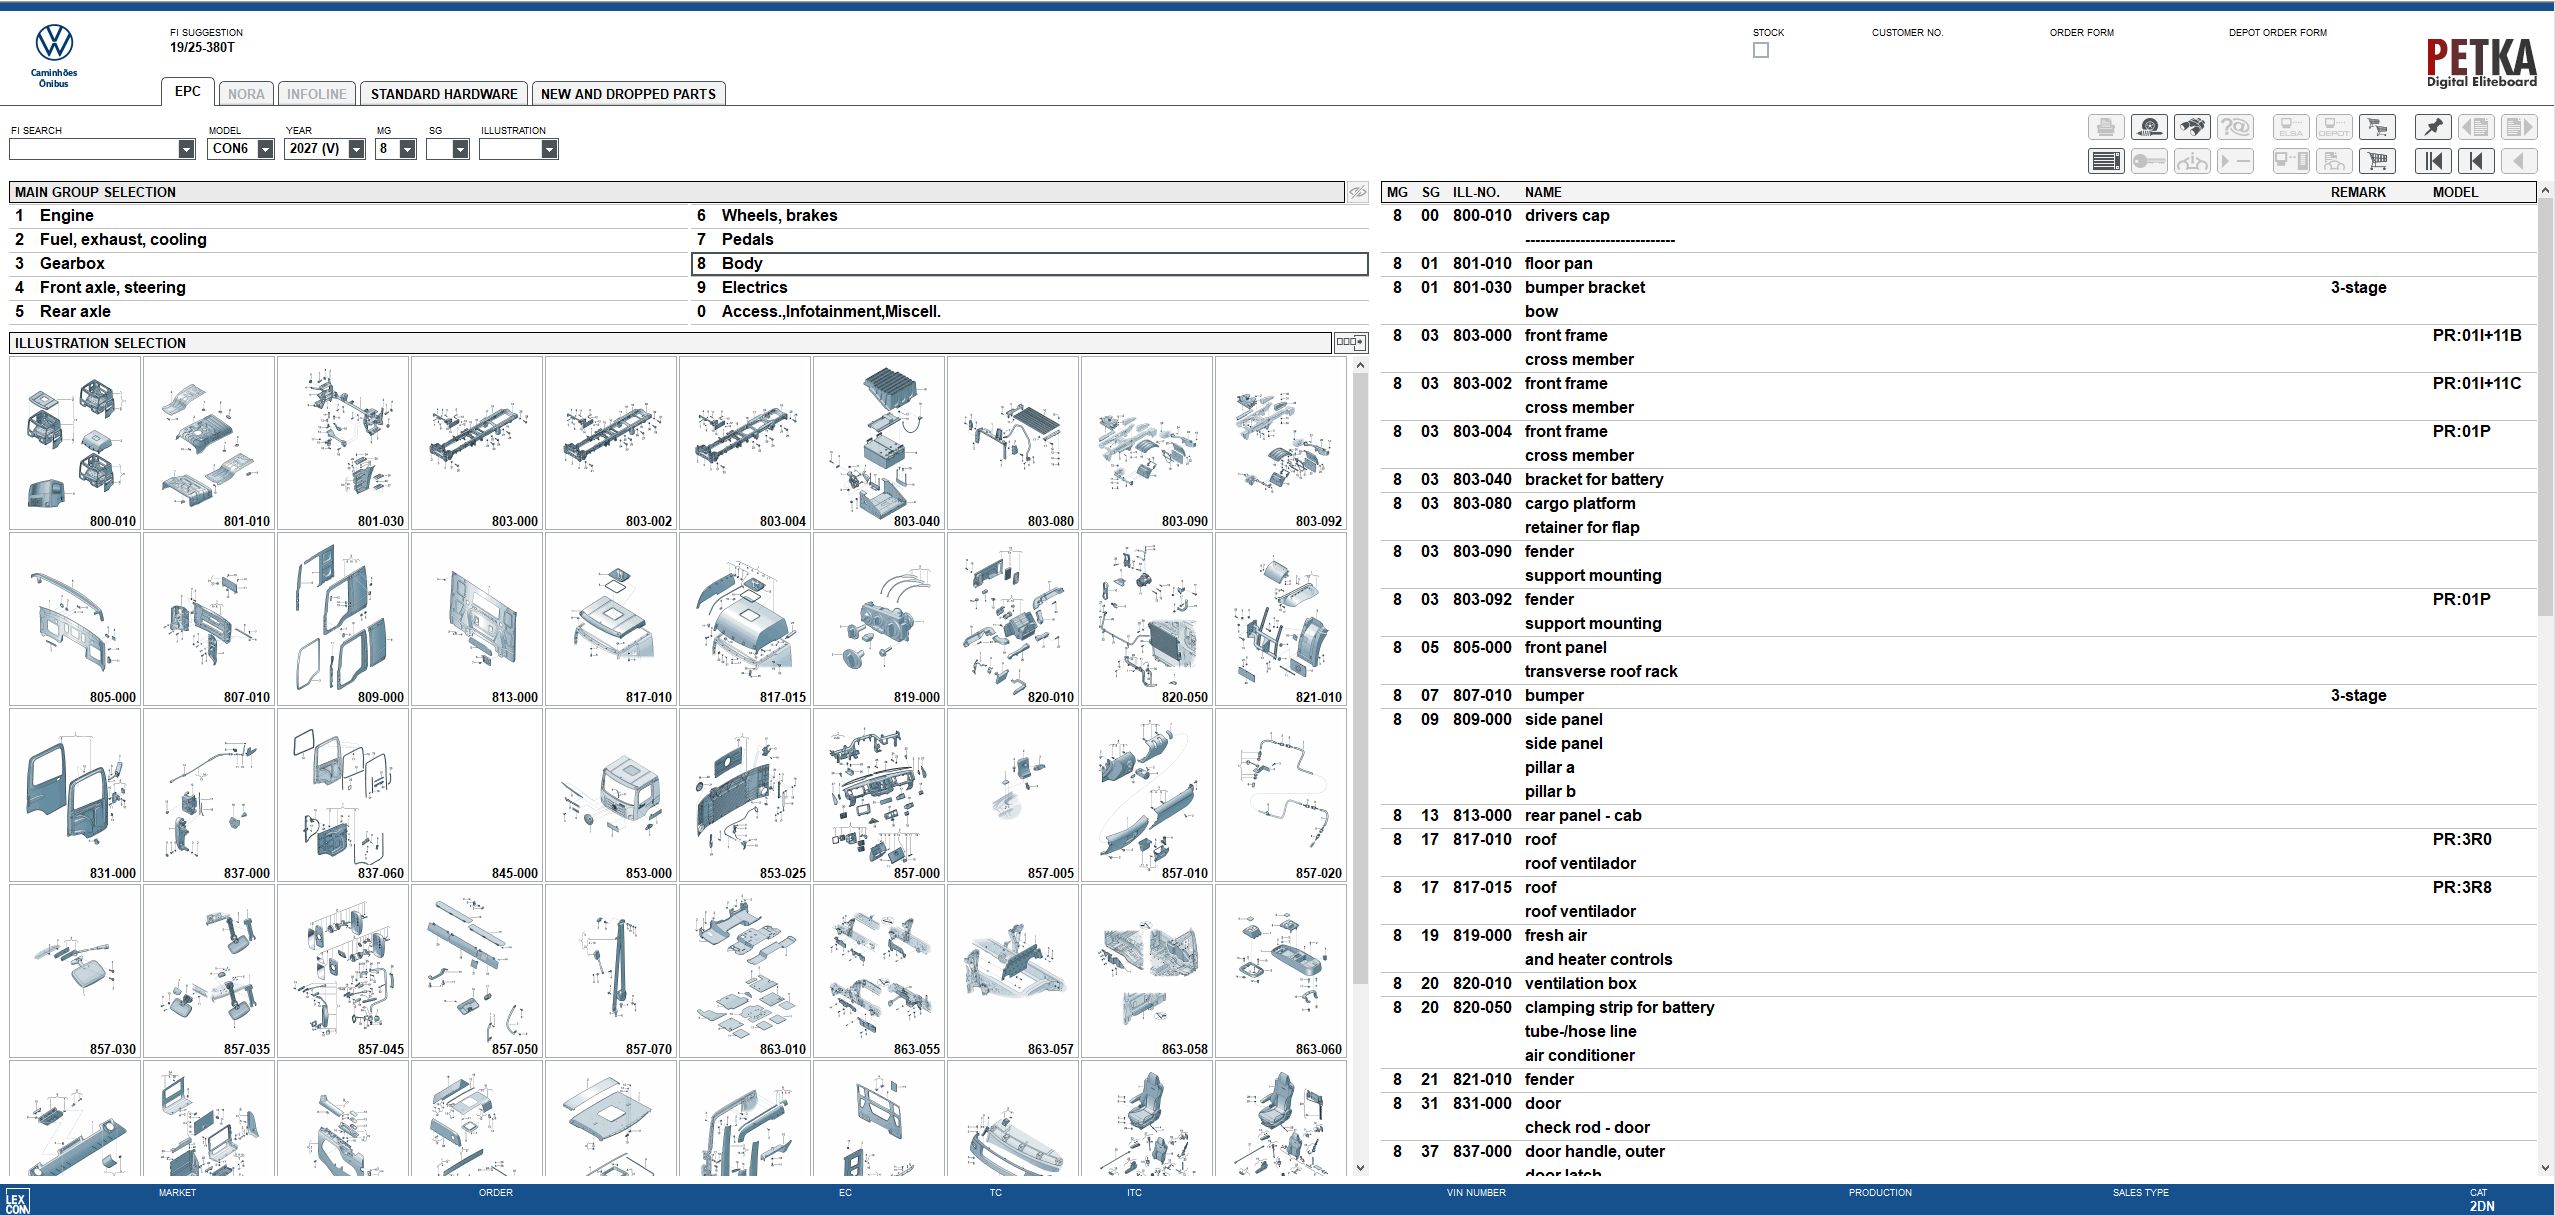Click the binoculars search icon
This screenshot has width=2555, height=1215.
pyautogui.click(x=2192, y=127)
